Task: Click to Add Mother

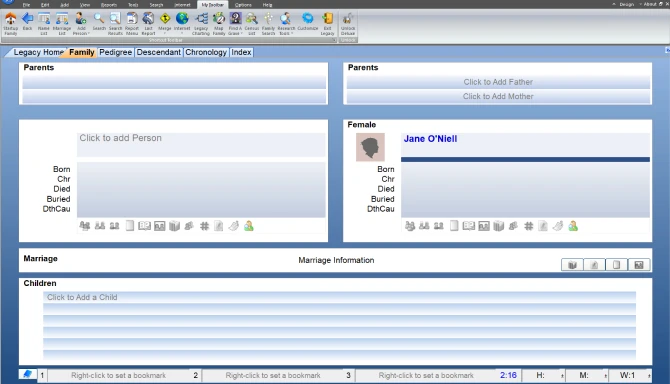Action: [498, 97]
